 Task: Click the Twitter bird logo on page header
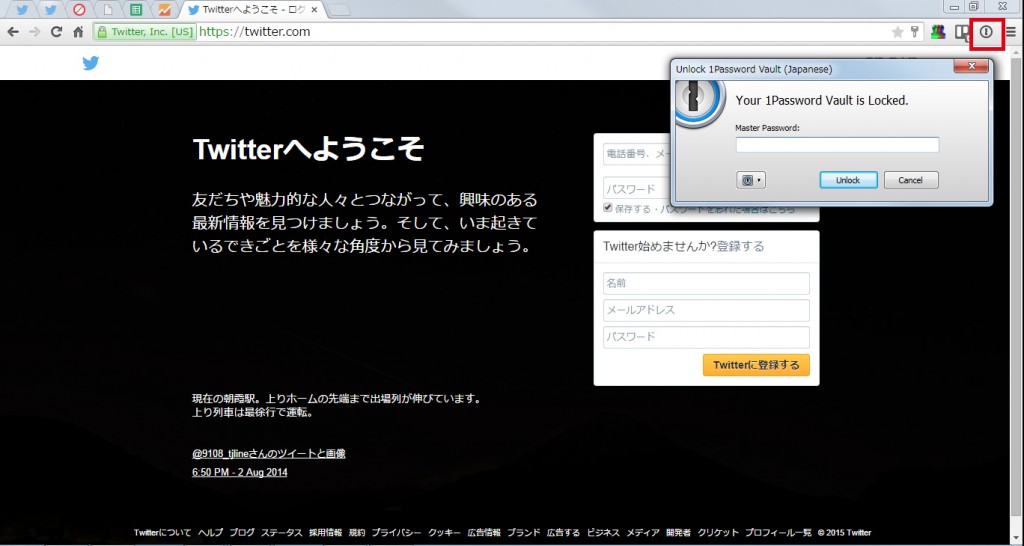91,63
